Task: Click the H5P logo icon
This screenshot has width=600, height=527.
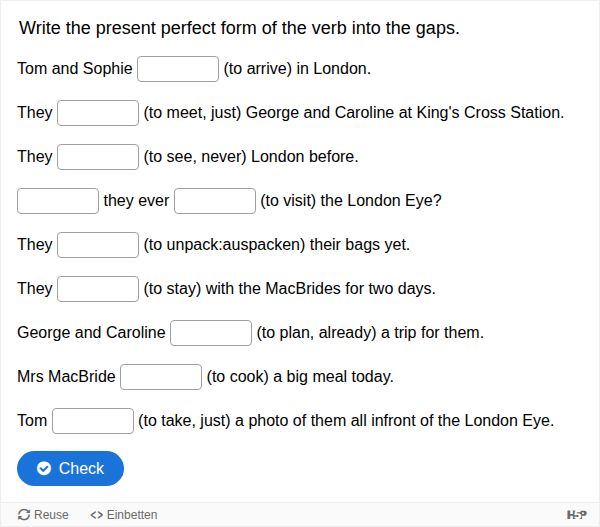Action: pos(576,514)
